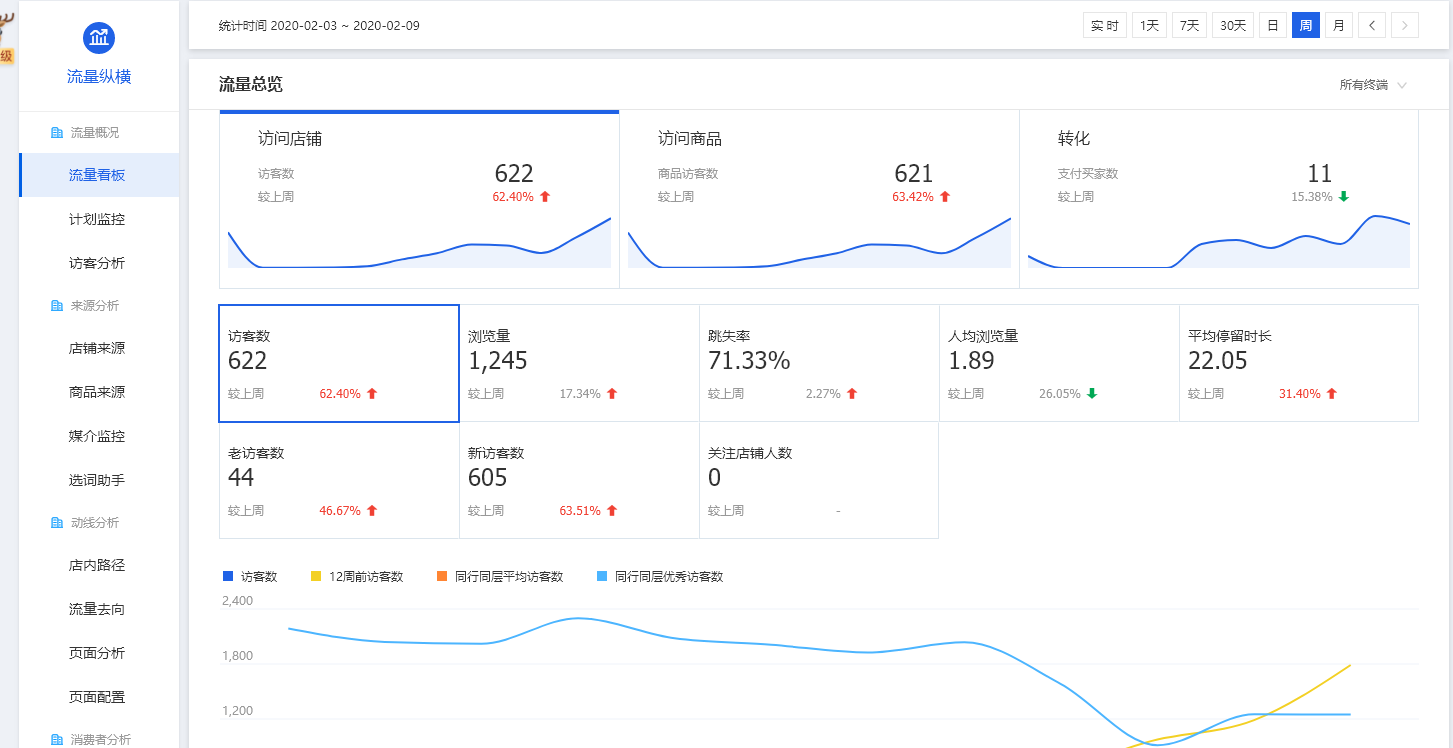Open the 所有终端 dropdown
This screenshot has height=748, width=1453.
[x=1373, y=85]
